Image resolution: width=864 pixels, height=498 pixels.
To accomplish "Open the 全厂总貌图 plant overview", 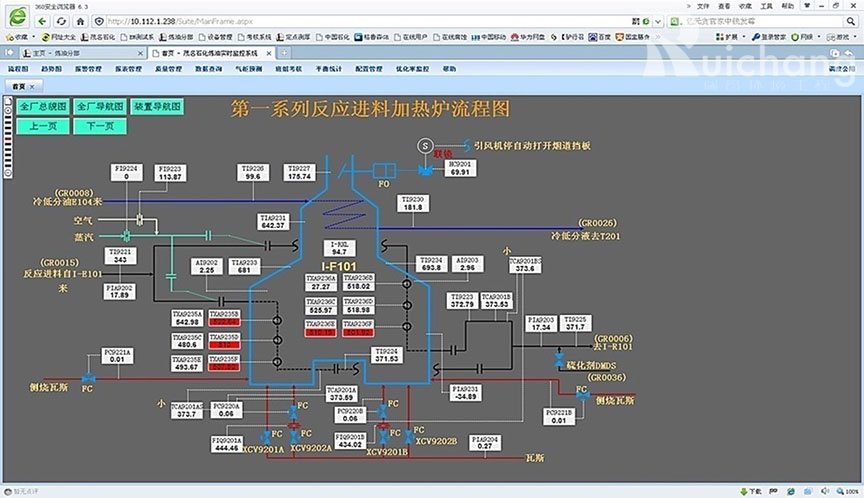I will (43, 105).
